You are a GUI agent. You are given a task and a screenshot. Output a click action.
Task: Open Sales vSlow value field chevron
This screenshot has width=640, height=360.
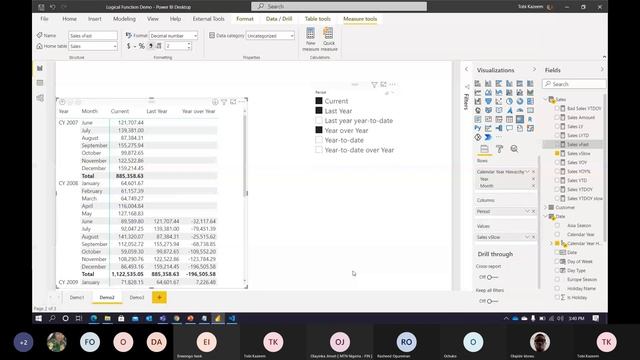coord(527,237)
